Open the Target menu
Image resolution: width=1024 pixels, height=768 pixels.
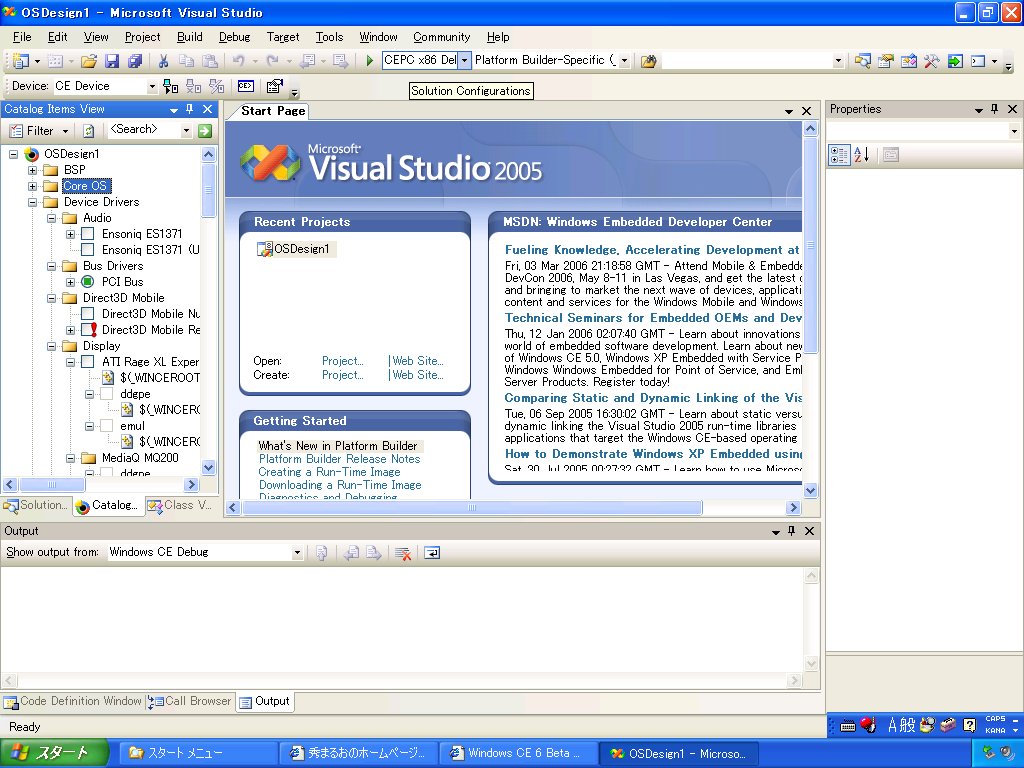pos(283,37)
